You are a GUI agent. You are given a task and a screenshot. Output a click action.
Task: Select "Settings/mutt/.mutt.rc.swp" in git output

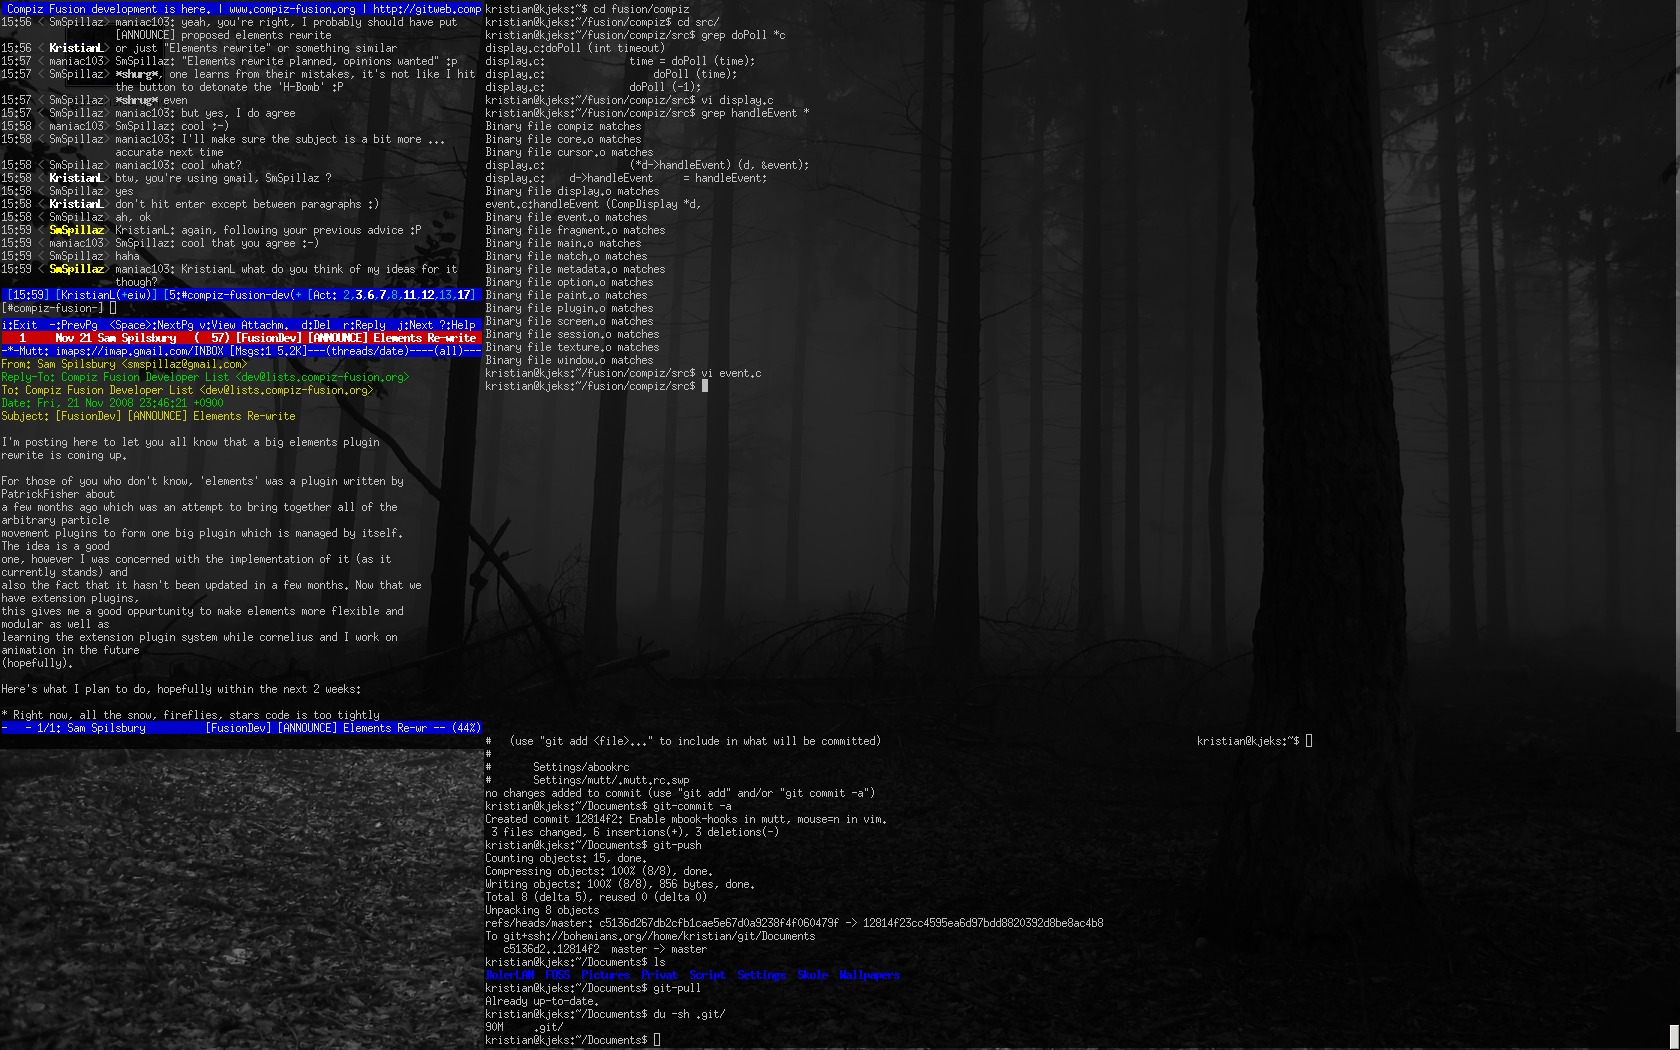pyautogui.click(x=611, y=780)
